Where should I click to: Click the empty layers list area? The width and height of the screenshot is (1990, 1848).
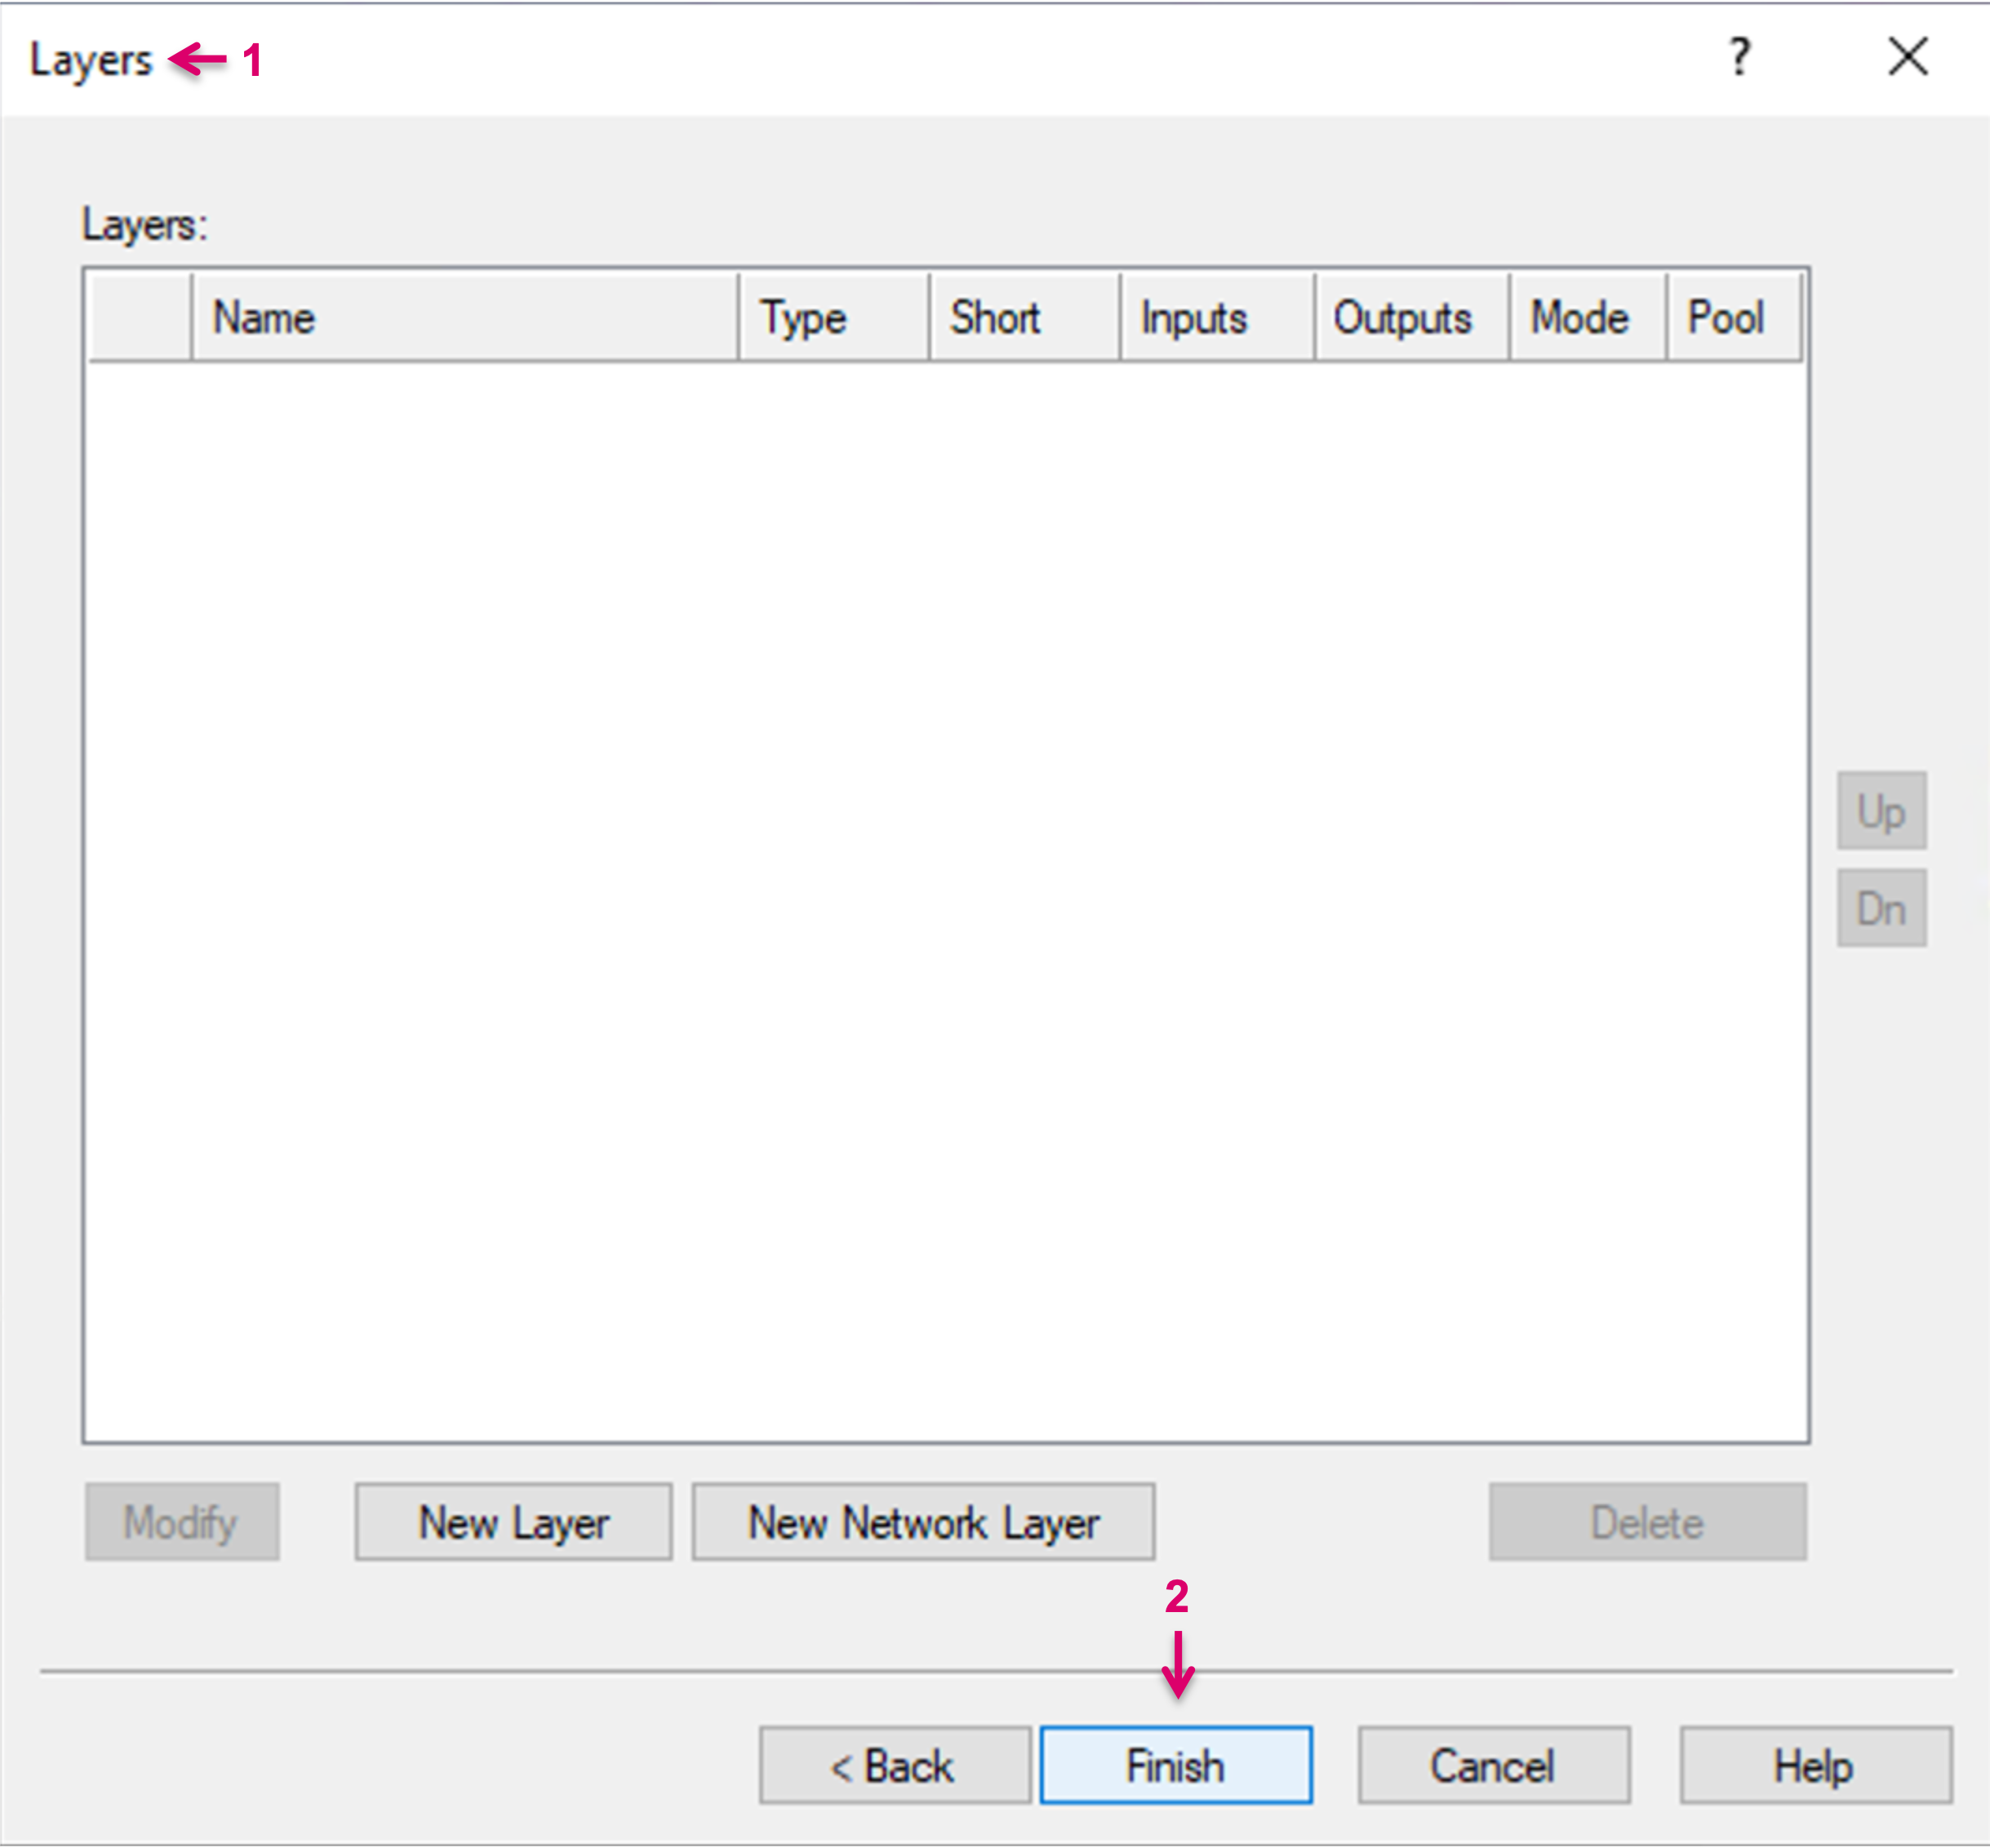point(945,900)
